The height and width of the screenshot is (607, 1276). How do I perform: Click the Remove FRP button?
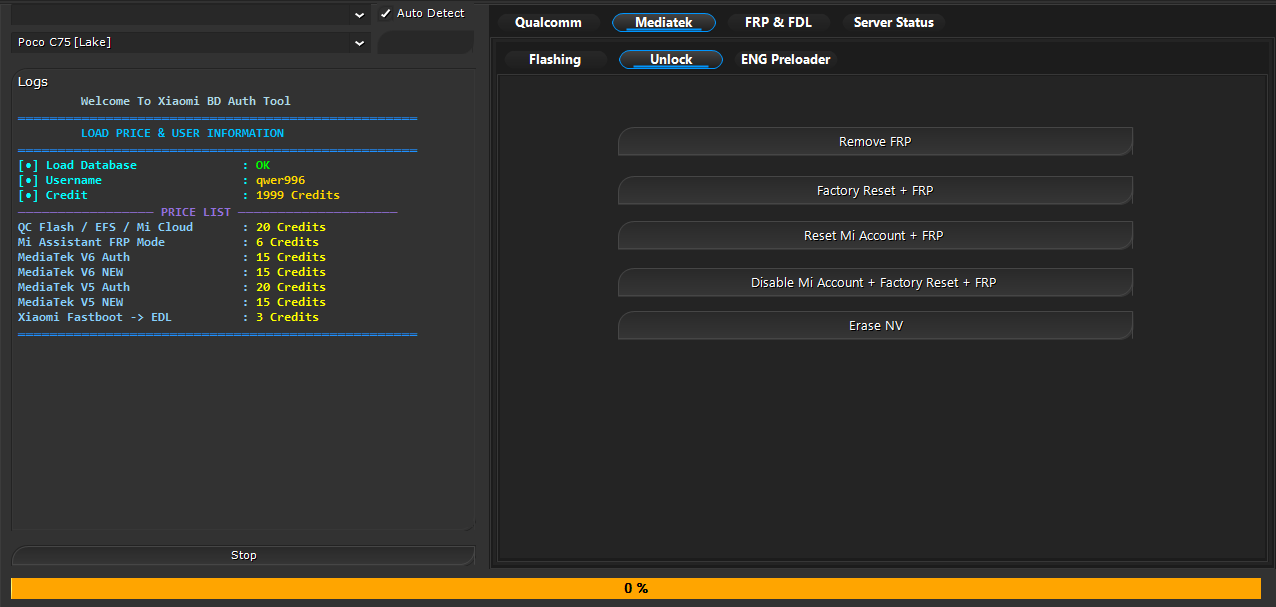(874, 142)
